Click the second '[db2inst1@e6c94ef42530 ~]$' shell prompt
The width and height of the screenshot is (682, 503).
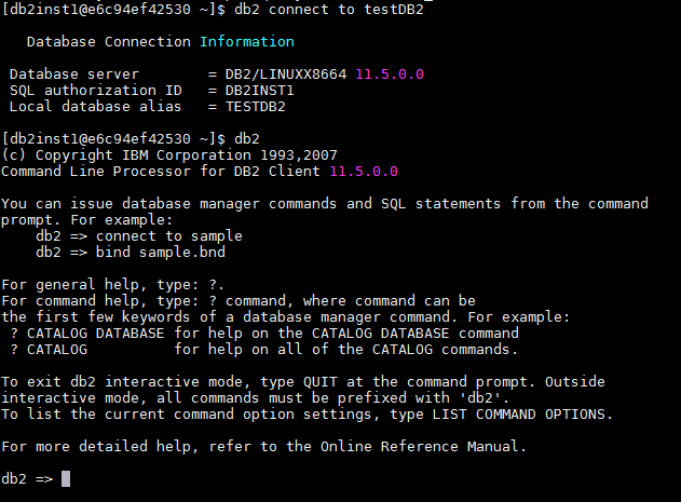point(114,138)
